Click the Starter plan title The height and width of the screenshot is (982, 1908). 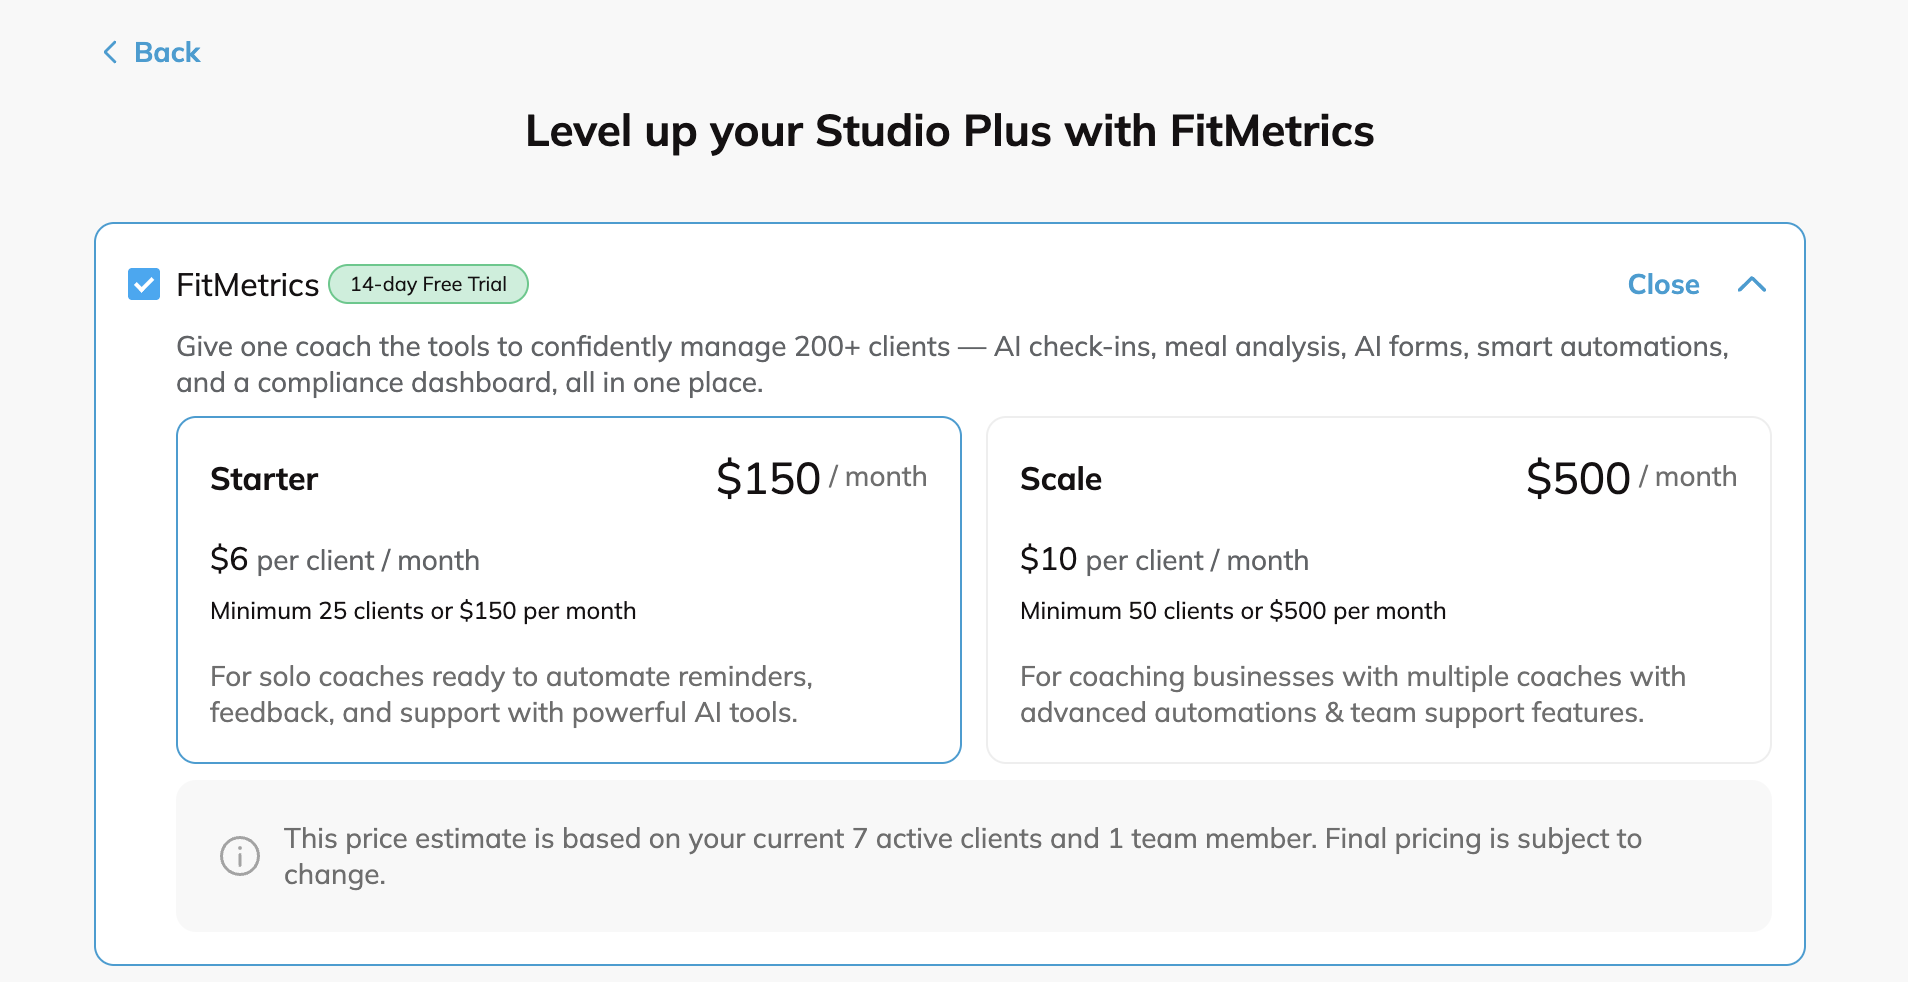point(264,479)
